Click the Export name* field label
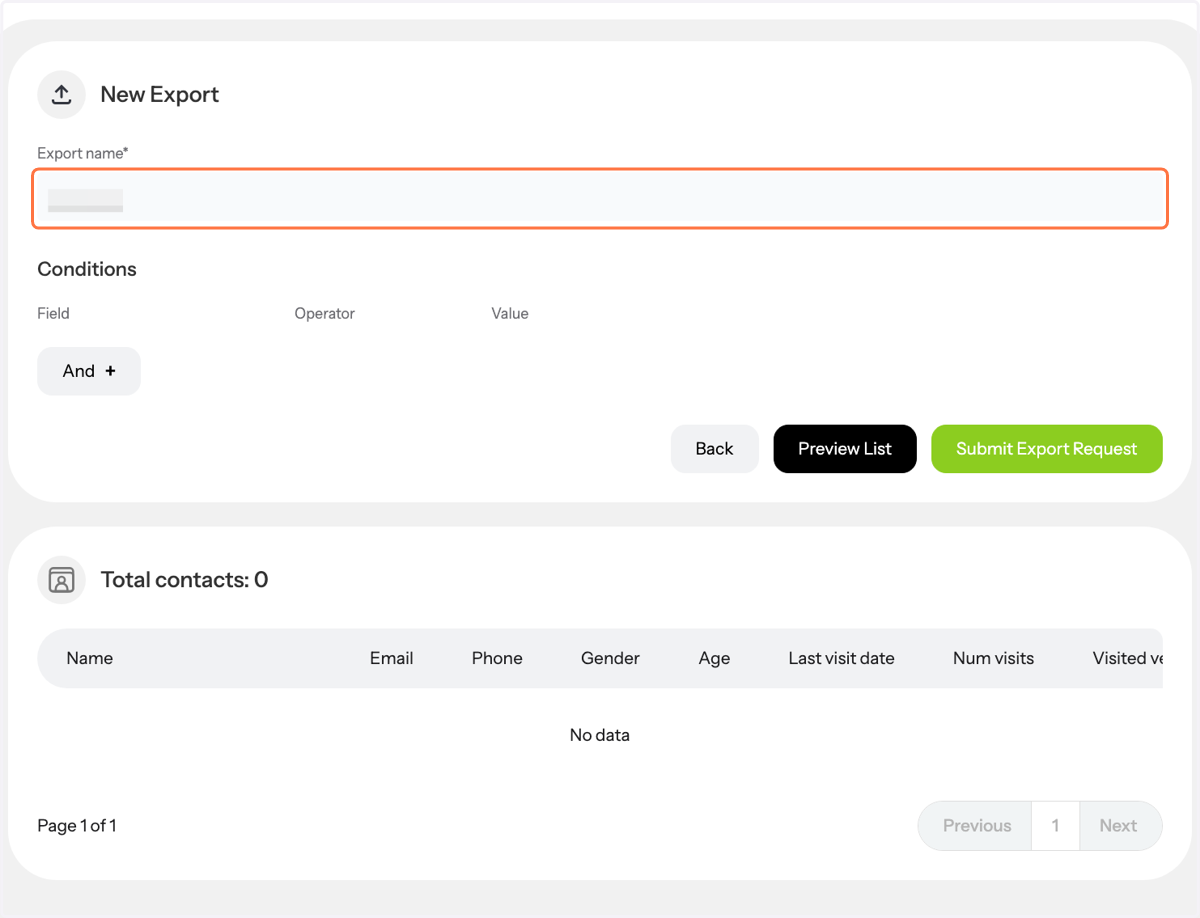This screenshot has width=1200, height=918. pos(83,153)
